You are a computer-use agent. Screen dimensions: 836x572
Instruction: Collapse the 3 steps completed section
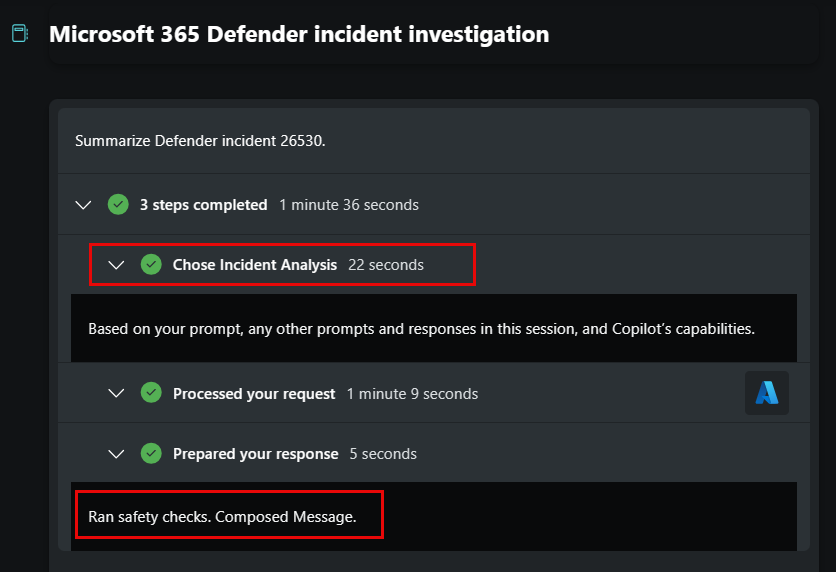83,205
